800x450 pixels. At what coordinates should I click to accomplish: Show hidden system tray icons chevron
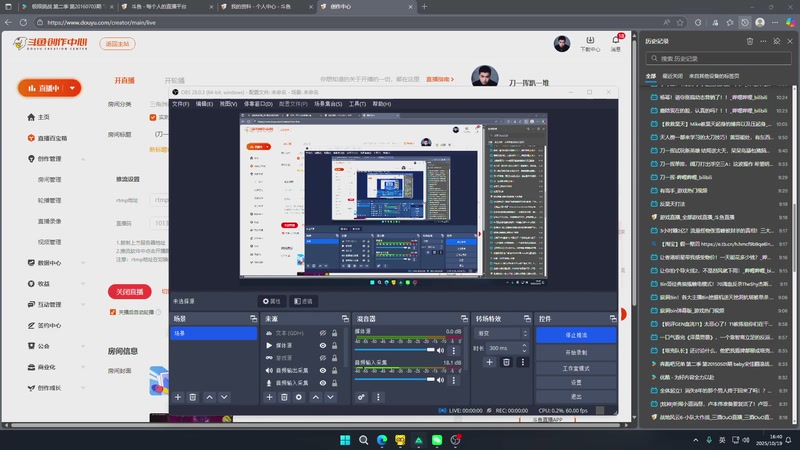pos(695,440)
